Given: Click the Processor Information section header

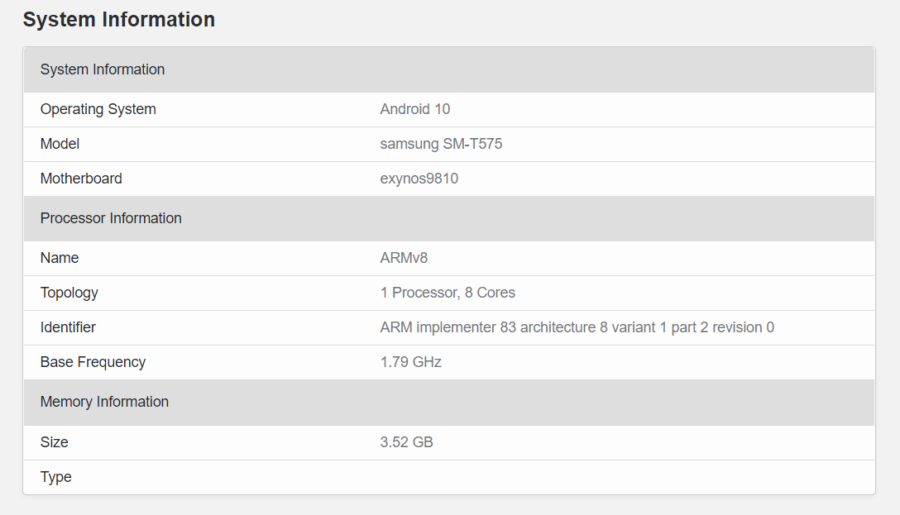Looking at the screenshot, I should click(111, 218).
